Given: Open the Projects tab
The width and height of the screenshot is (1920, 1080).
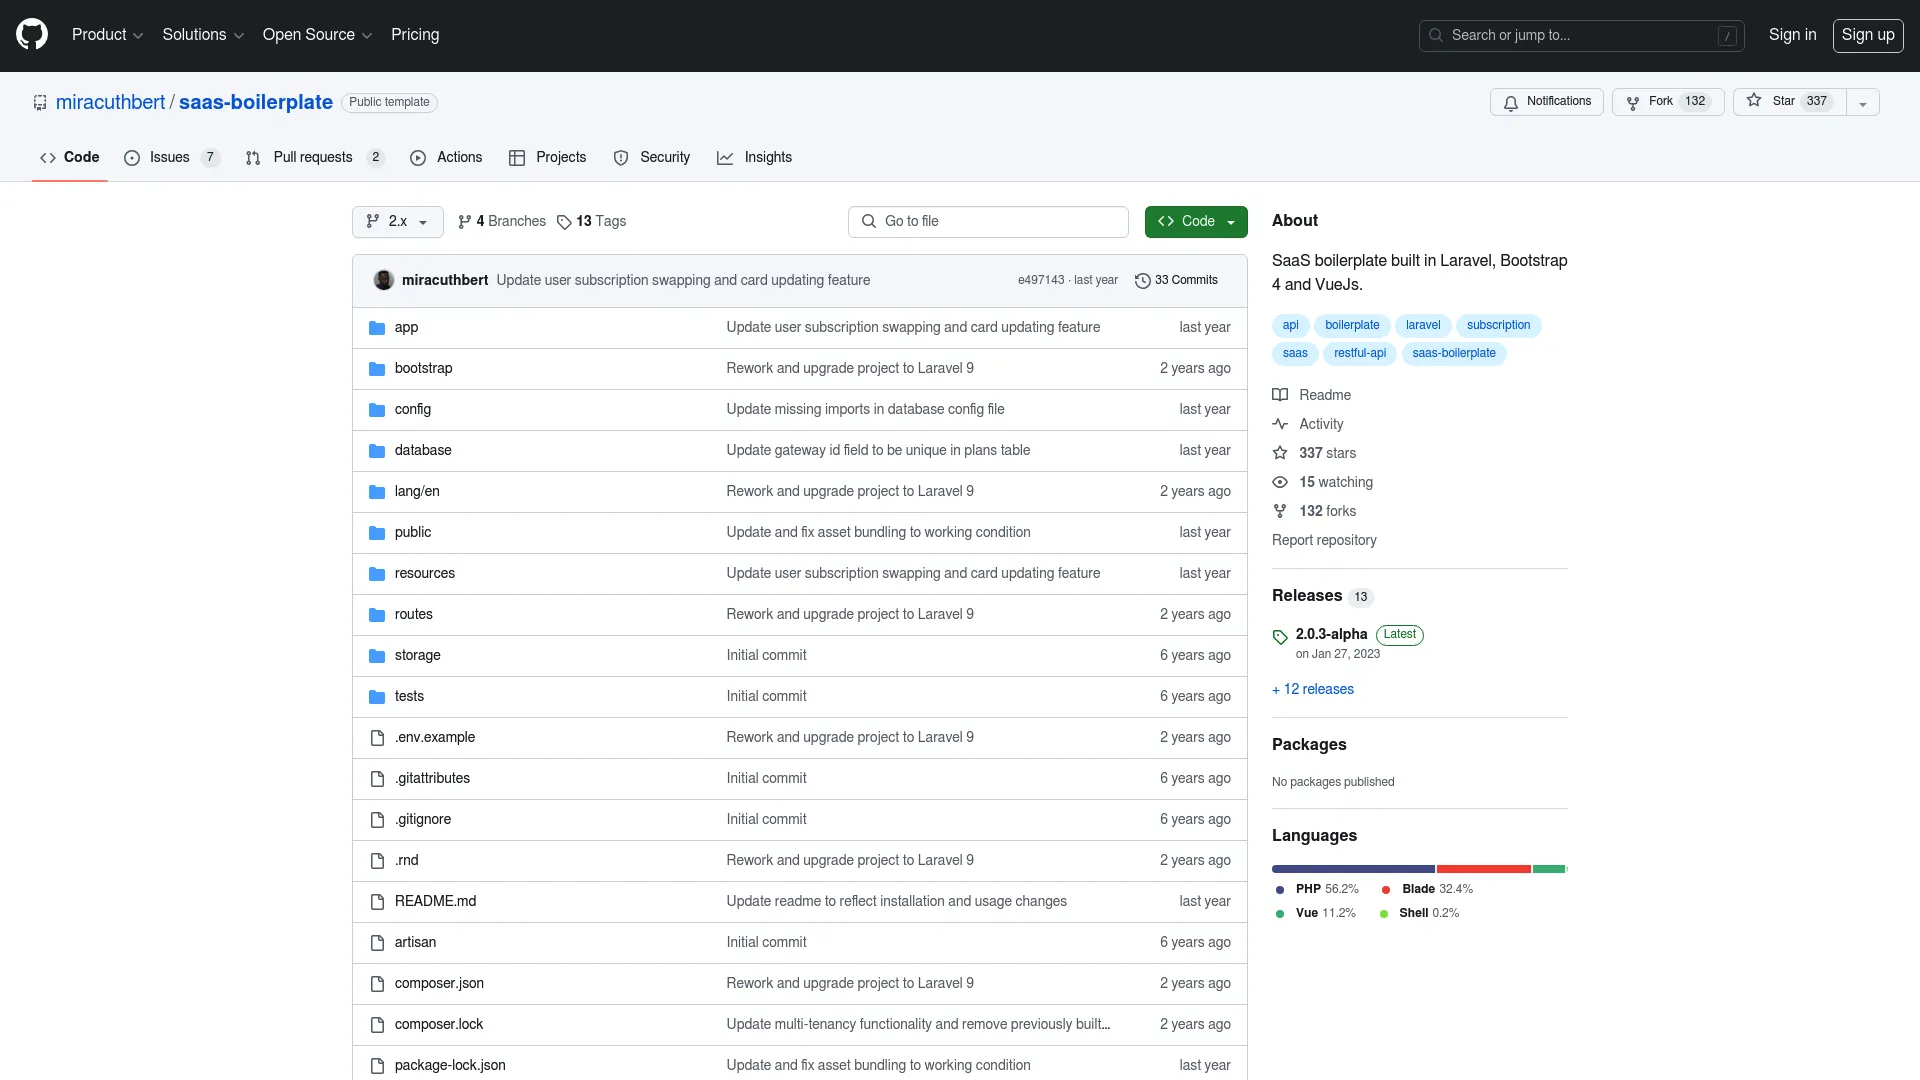Looking at the screenshot, I should pyautogui.click(x=547, y=158).
